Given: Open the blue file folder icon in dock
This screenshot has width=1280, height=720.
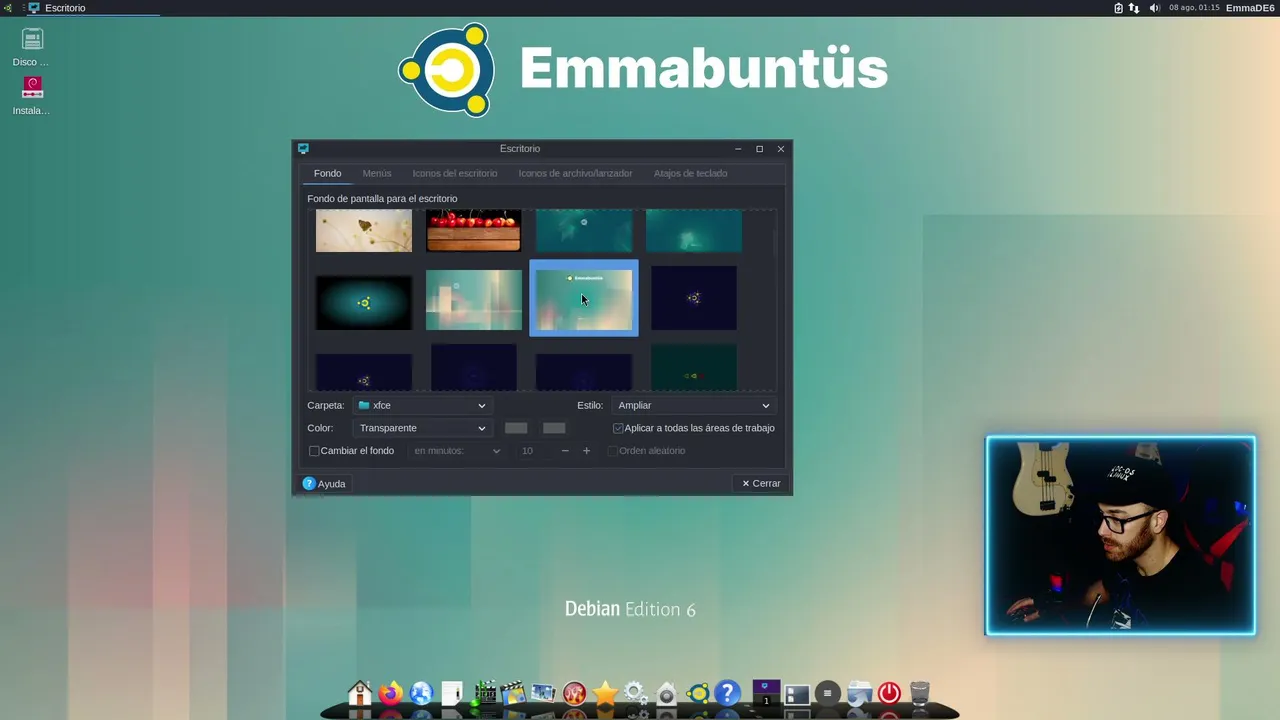Looking at the screenshot, I should click(859, 692).
